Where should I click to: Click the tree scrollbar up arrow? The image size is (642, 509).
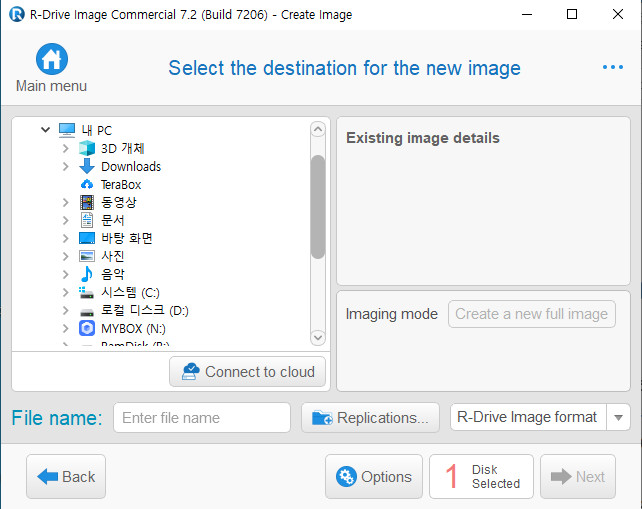tap(318, 130)
